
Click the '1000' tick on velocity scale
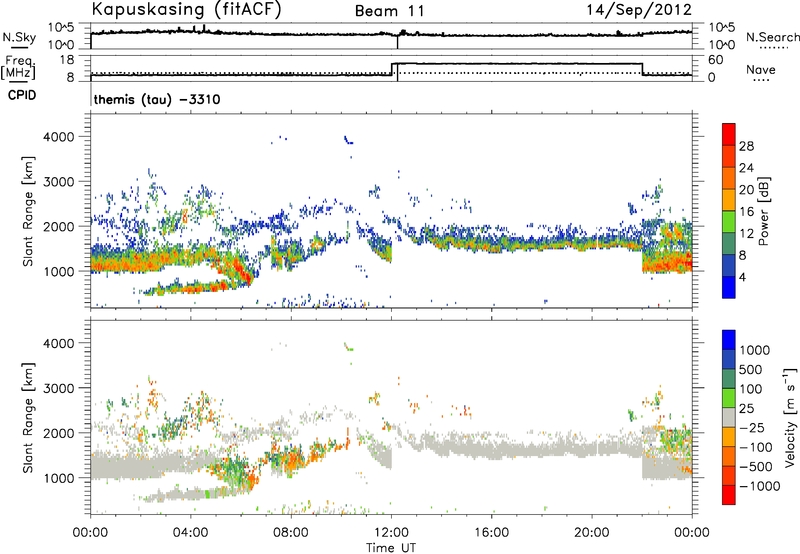755,350
